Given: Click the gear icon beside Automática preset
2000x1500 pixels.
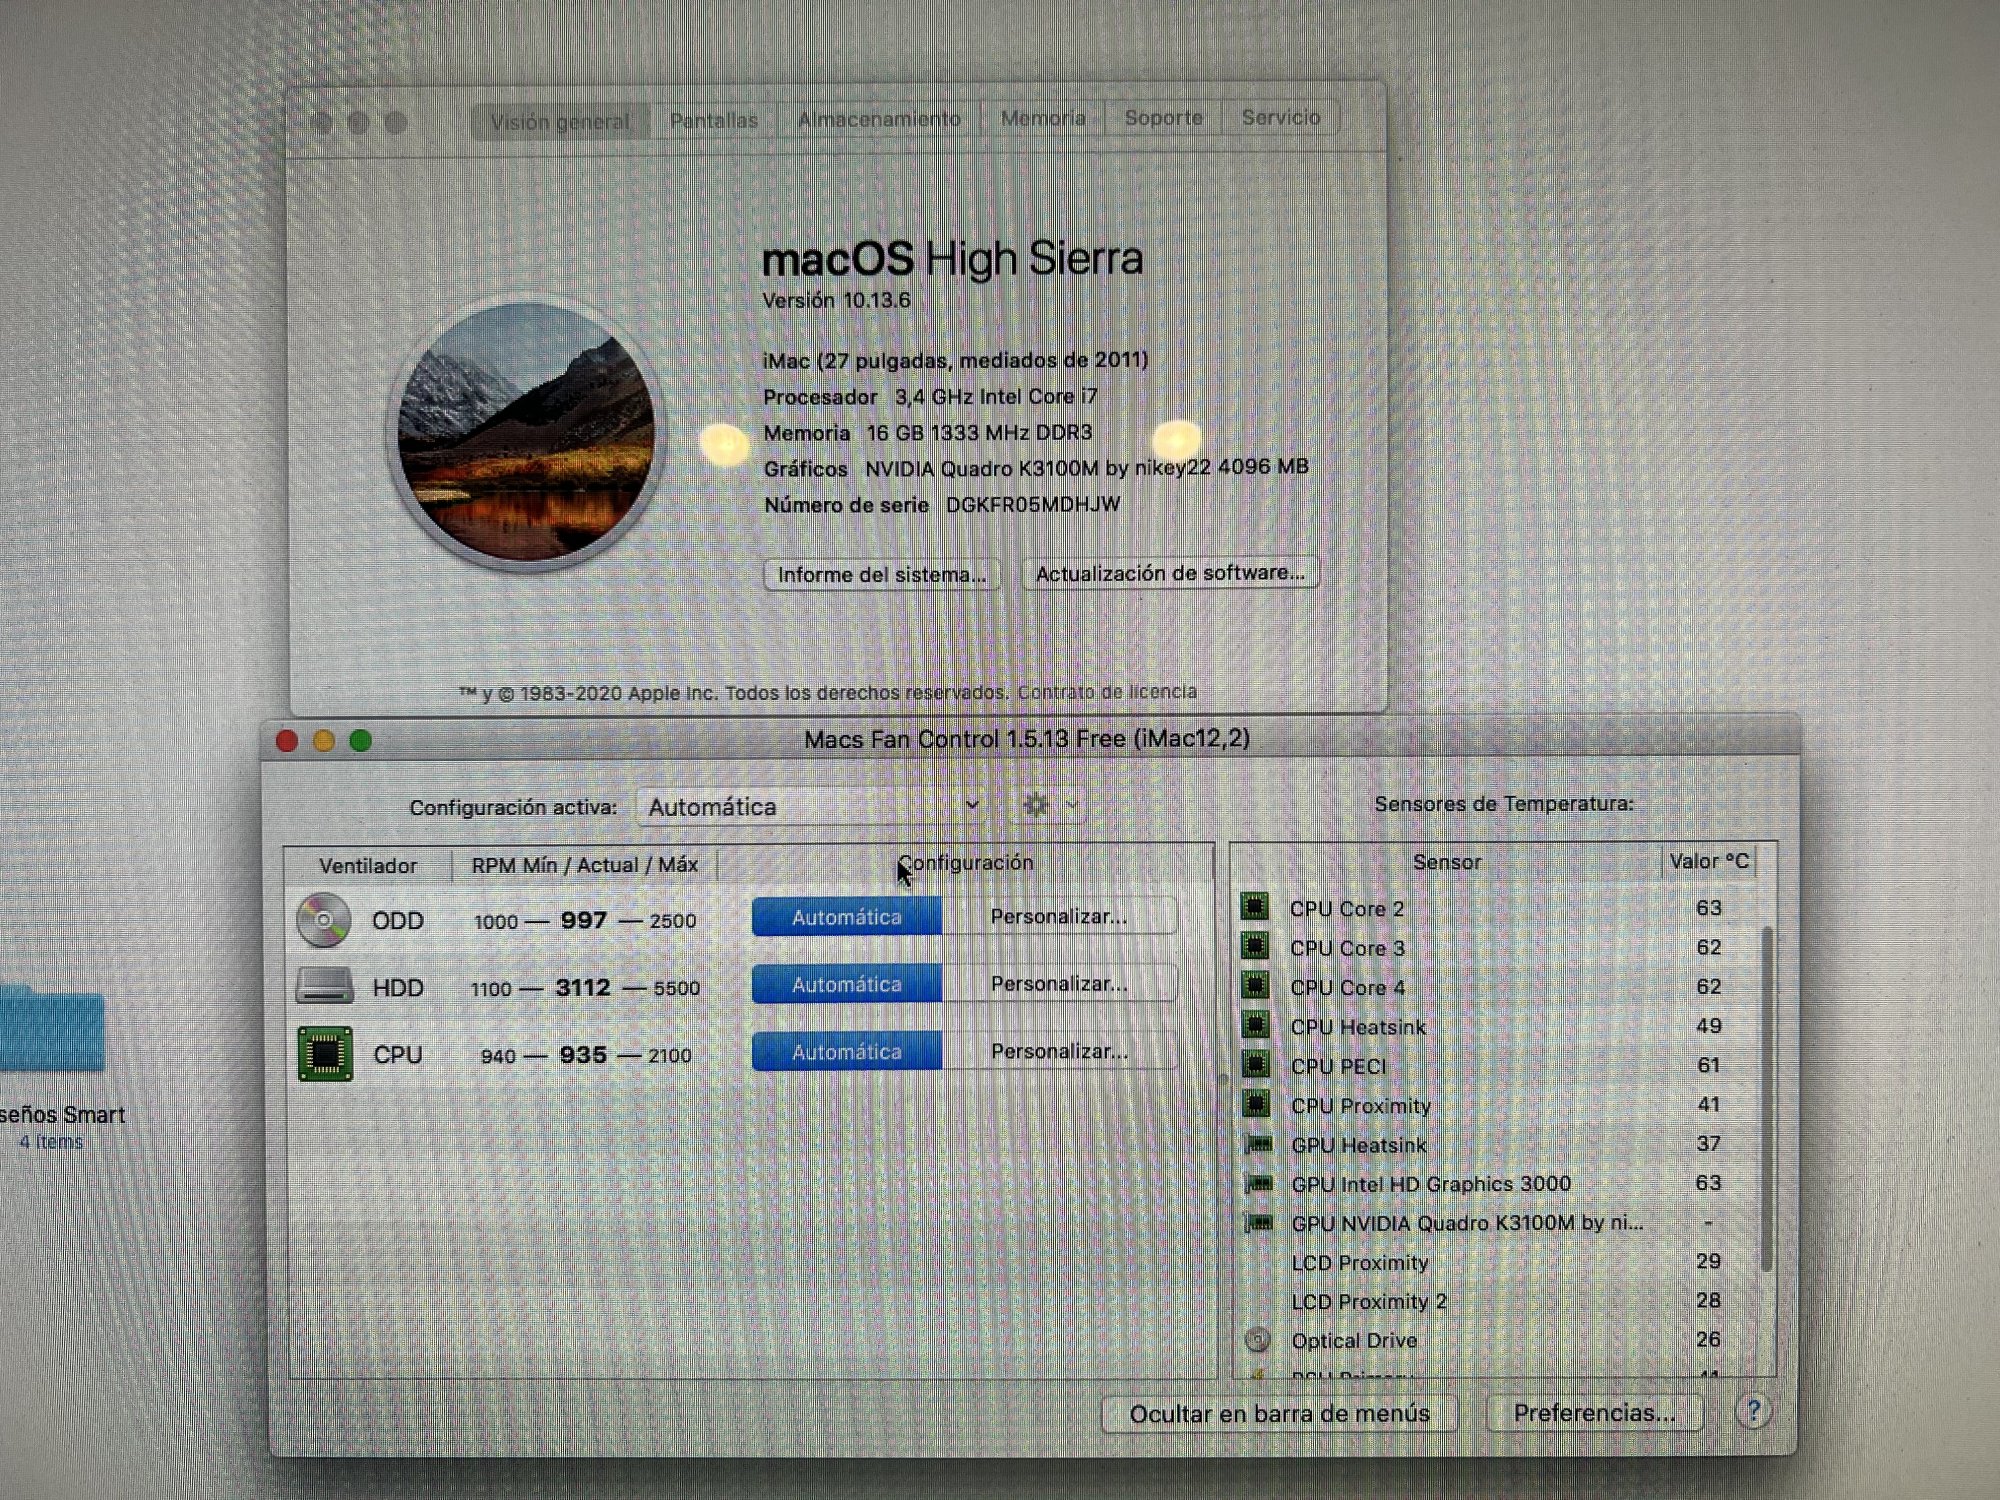Looking at the screenshot, I should 1036,805.
